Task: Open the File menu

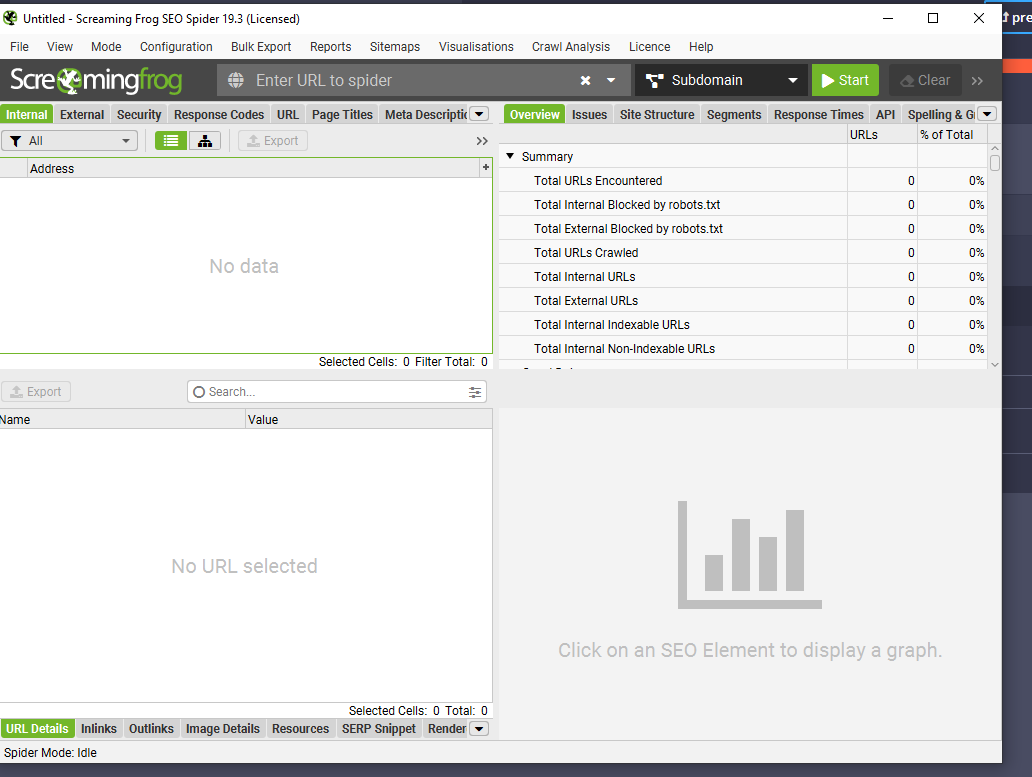Action: [x=19, y=47]
